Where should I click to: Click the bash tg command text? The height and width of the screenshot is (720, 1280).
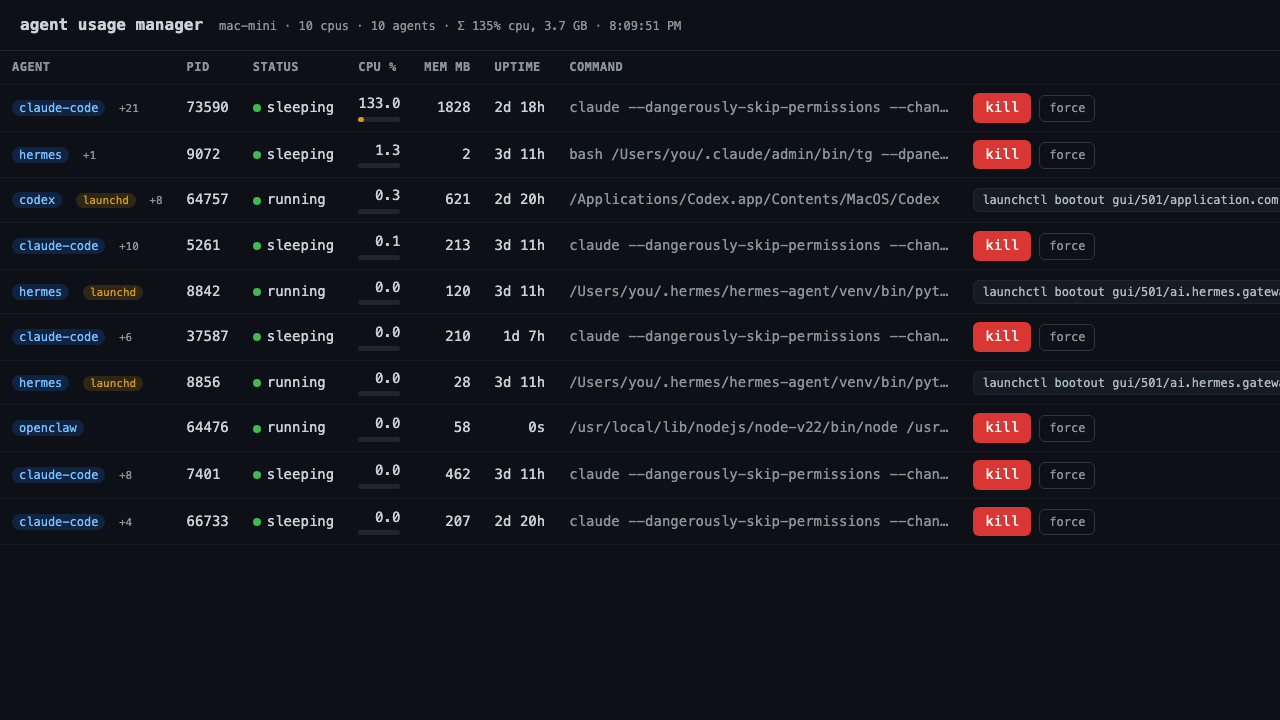[759, 154]
